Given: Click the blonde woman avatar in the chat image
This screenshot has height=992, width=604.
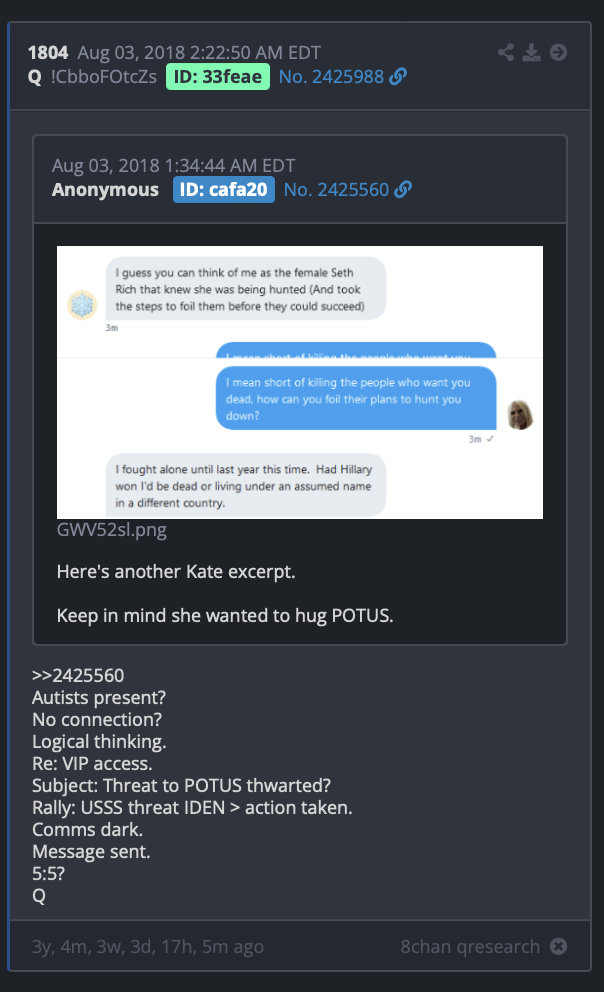Looking at the screenshot, I should (521, 415).
